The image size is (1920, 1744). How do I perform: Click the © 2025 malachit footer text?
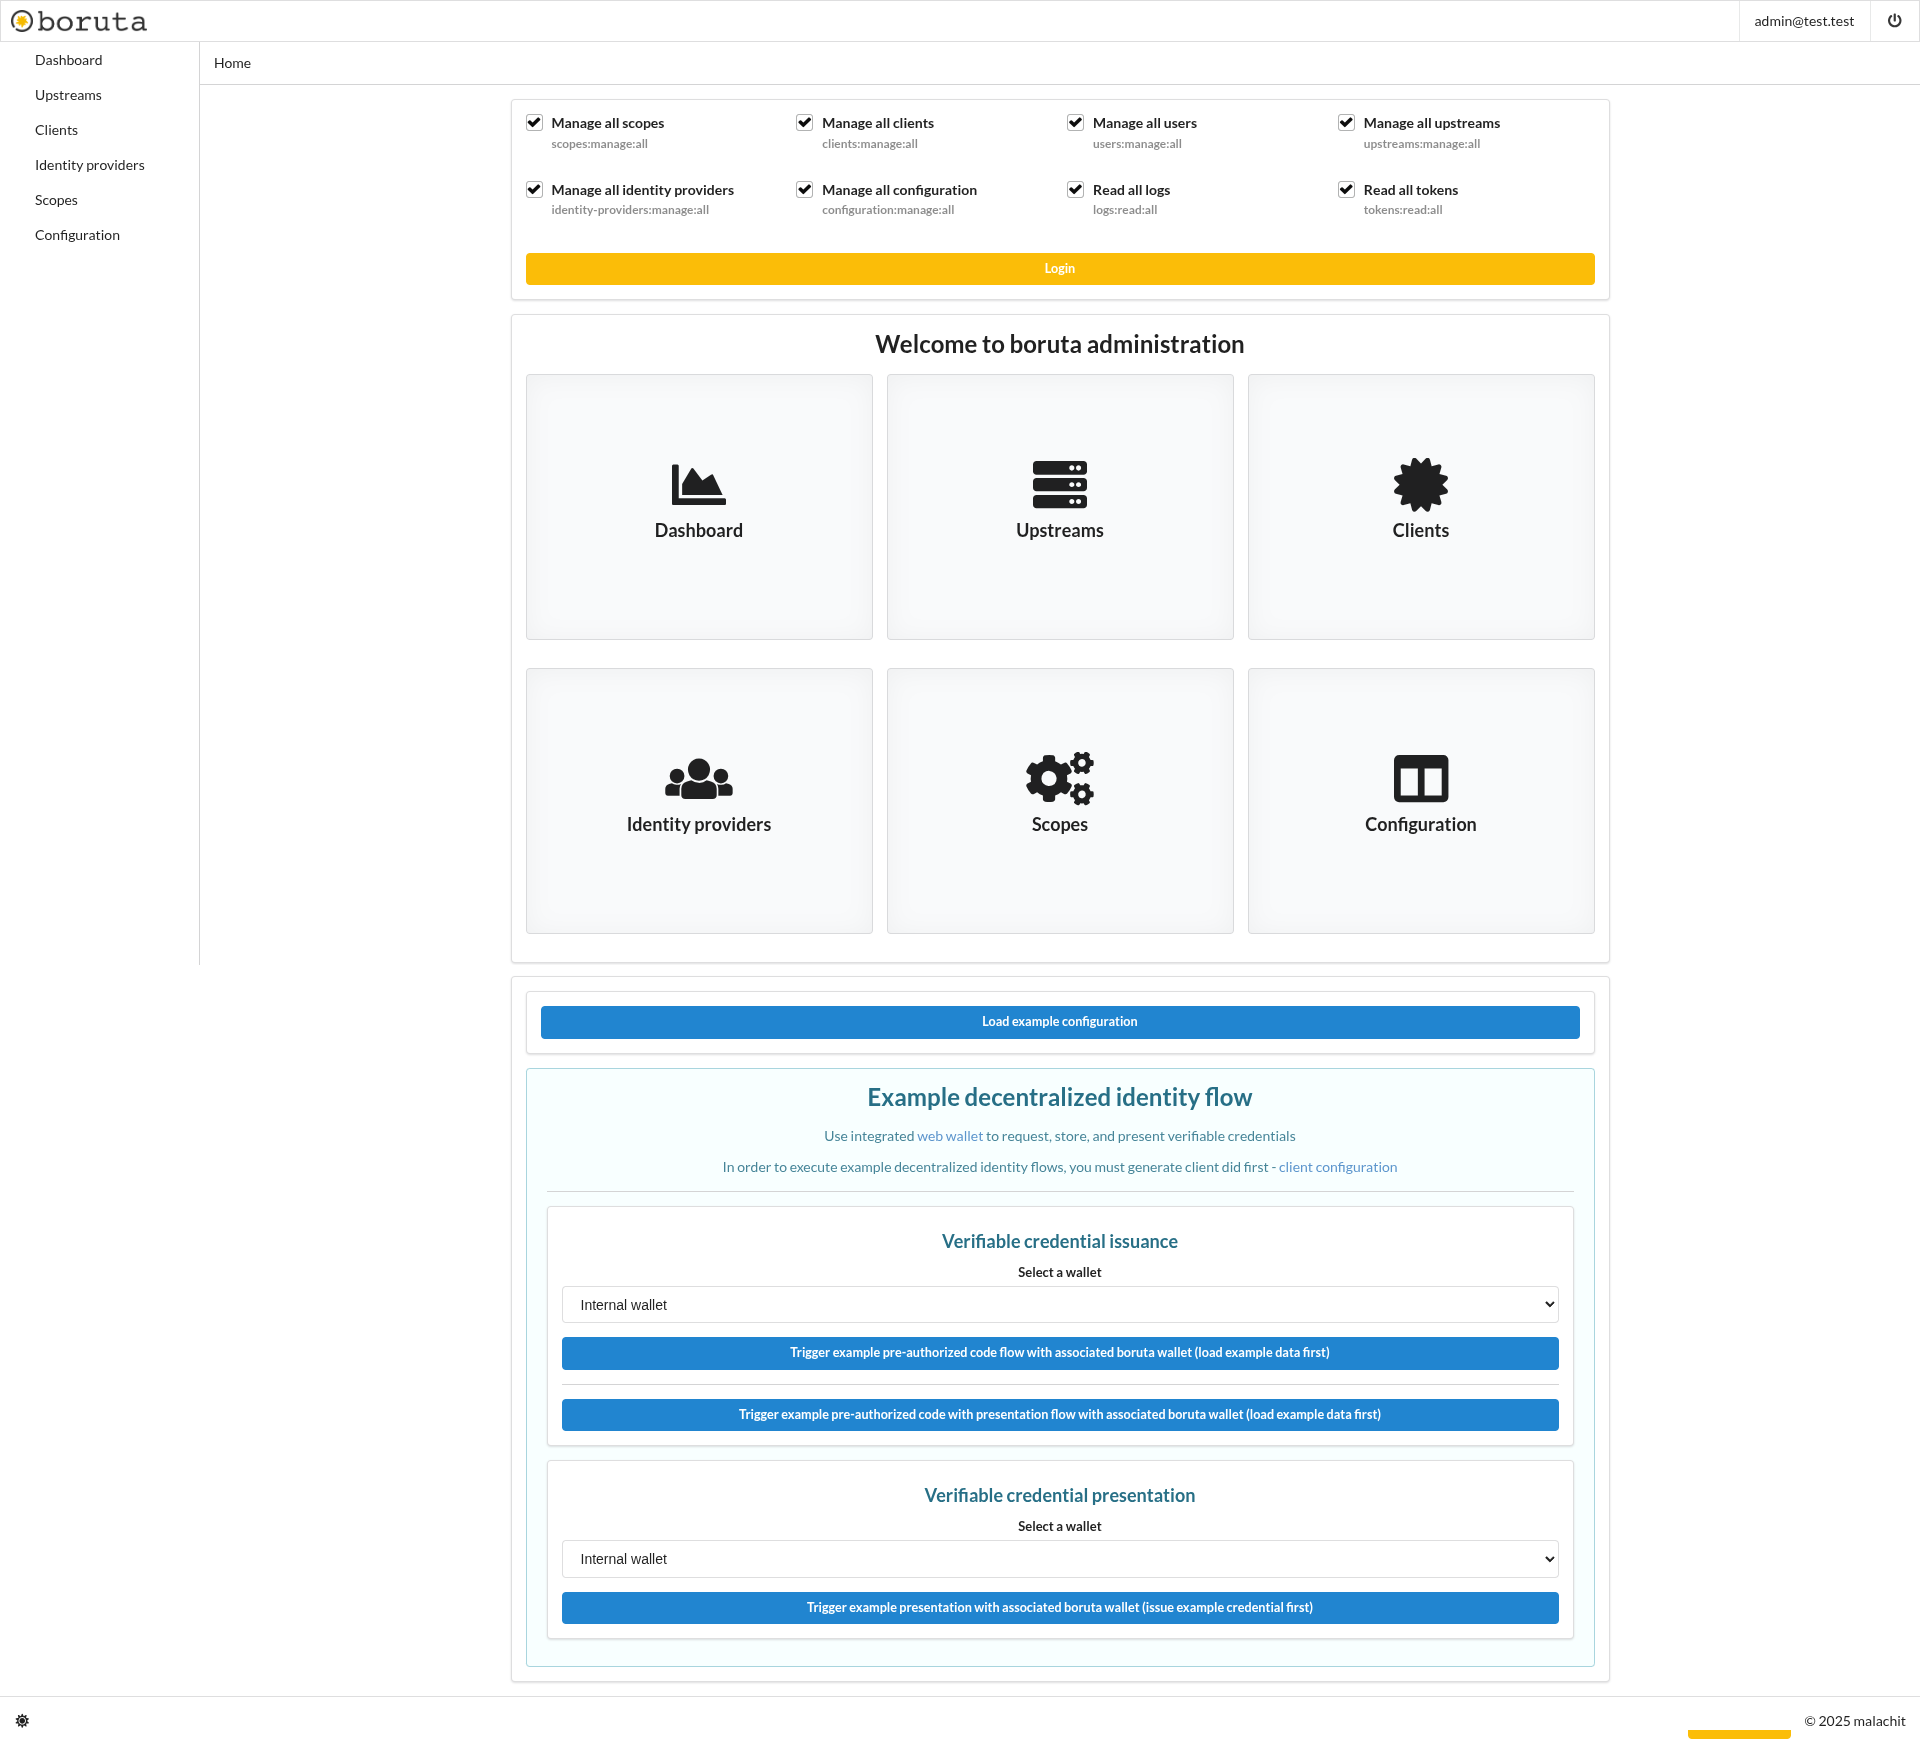click(x=1854, y=1721)
